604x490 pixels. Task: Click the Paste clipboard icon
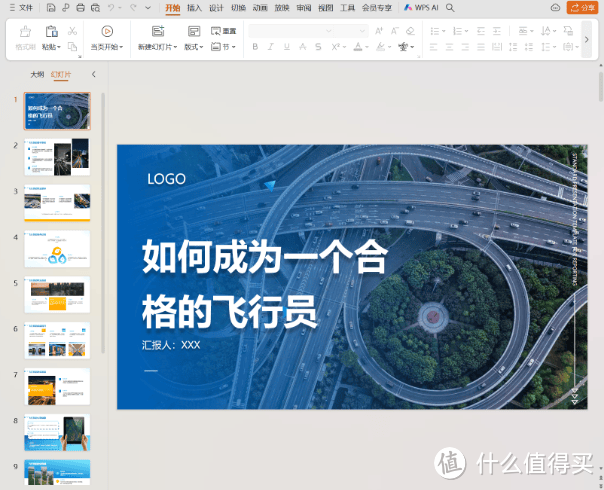[51, 31]
